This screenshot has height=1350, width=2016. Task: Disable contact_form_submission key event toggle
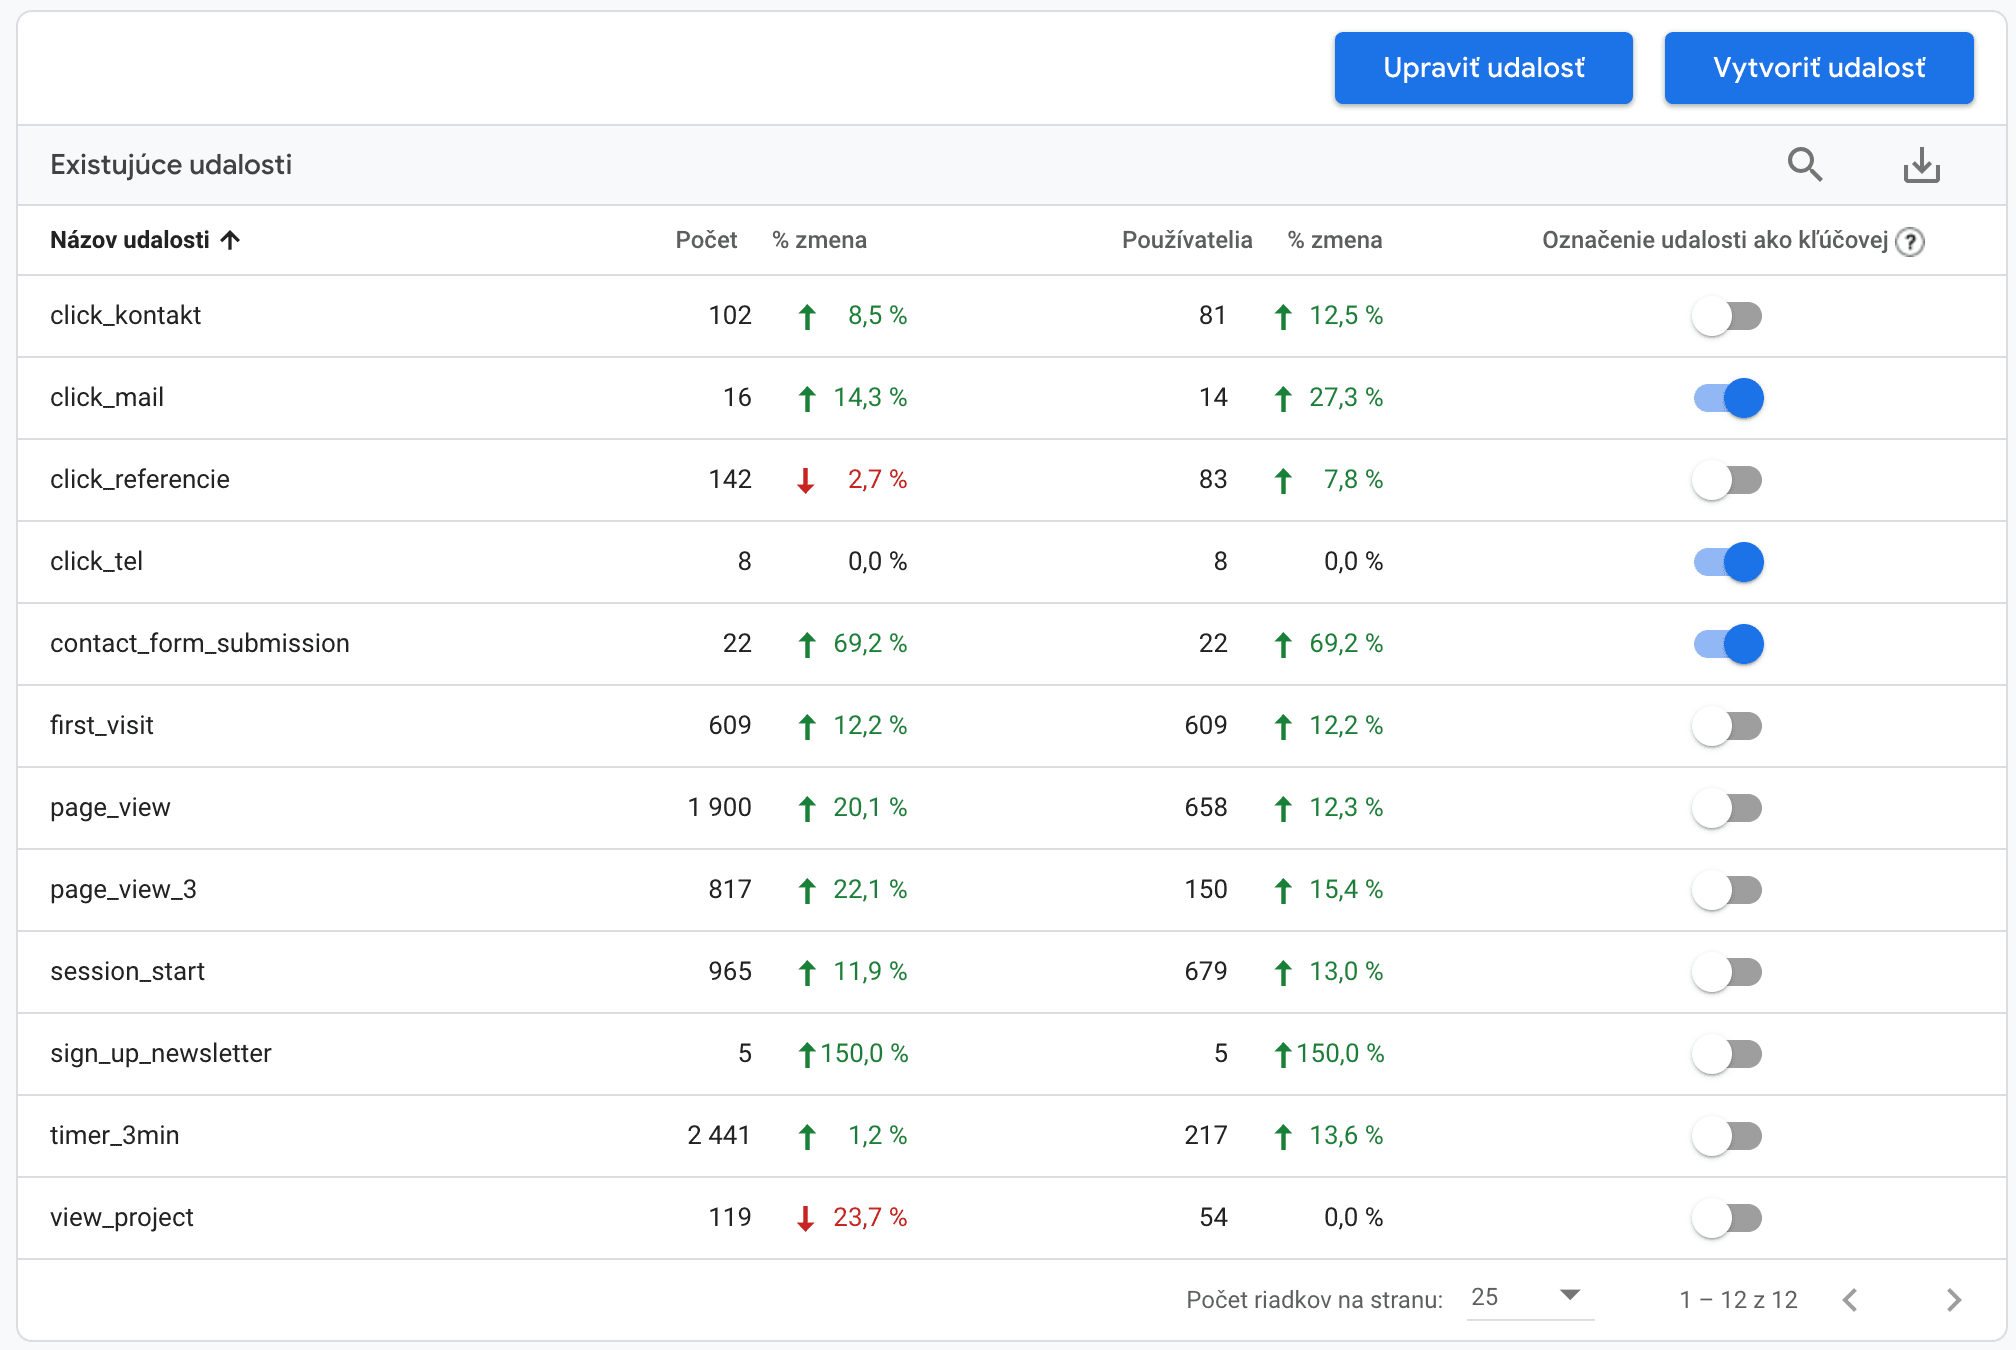(1727, 644)
